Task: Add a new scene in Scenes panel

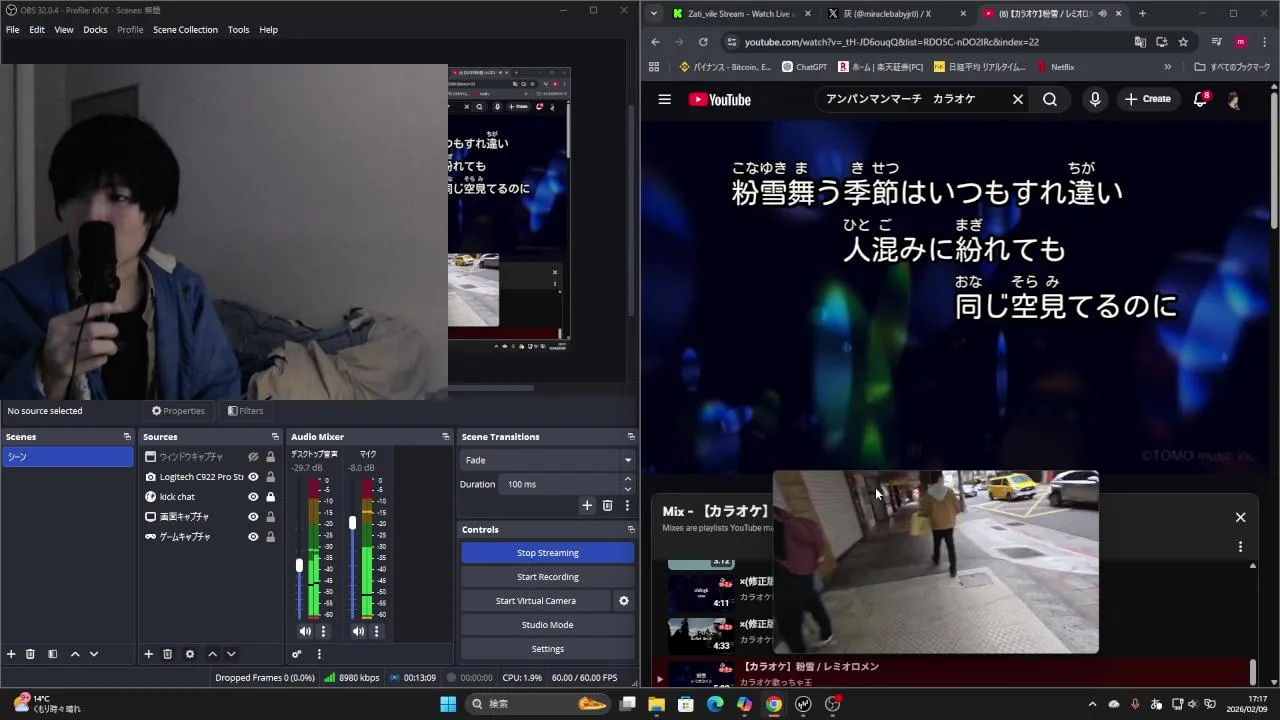Action: coord(11,654)
